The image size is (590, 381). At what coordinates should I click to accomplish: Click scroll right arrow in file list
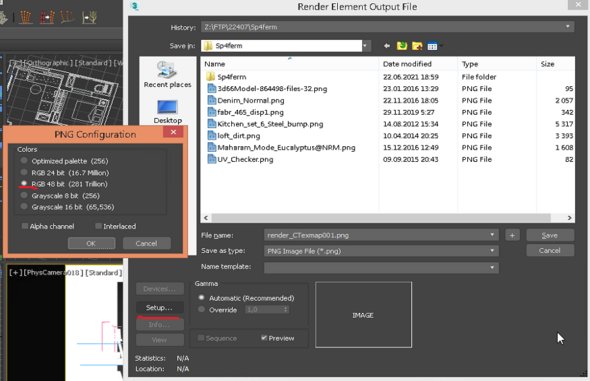tap(569, 218)
